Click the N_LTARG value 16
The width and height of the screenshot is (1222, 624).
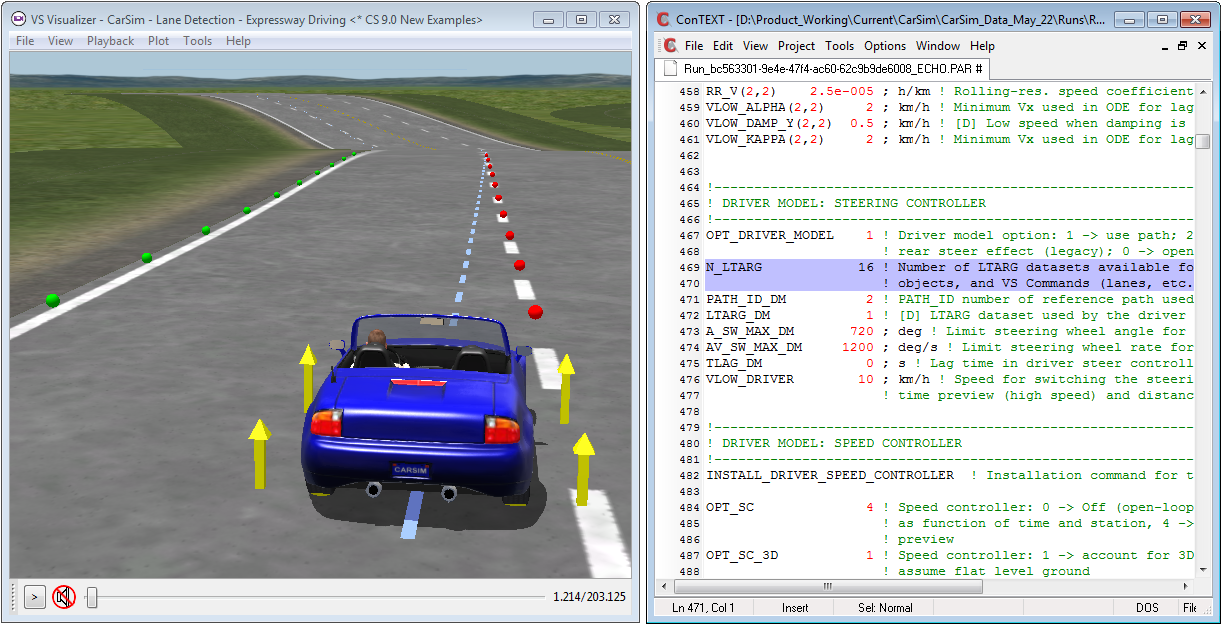pyautogui.click(x=866, y=267)
